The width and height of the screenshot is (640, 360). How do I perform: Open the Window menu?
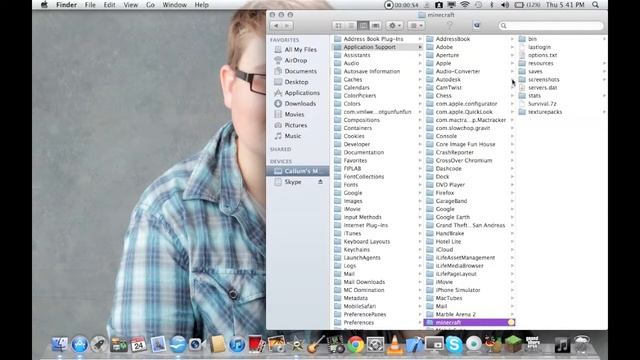point(175,5)
